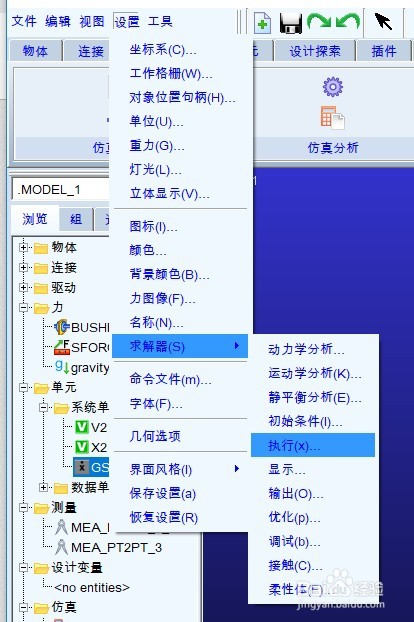Screen dimensions: 414x622
Task: Select the SFOR single force item
Action: tap(82, 347)
